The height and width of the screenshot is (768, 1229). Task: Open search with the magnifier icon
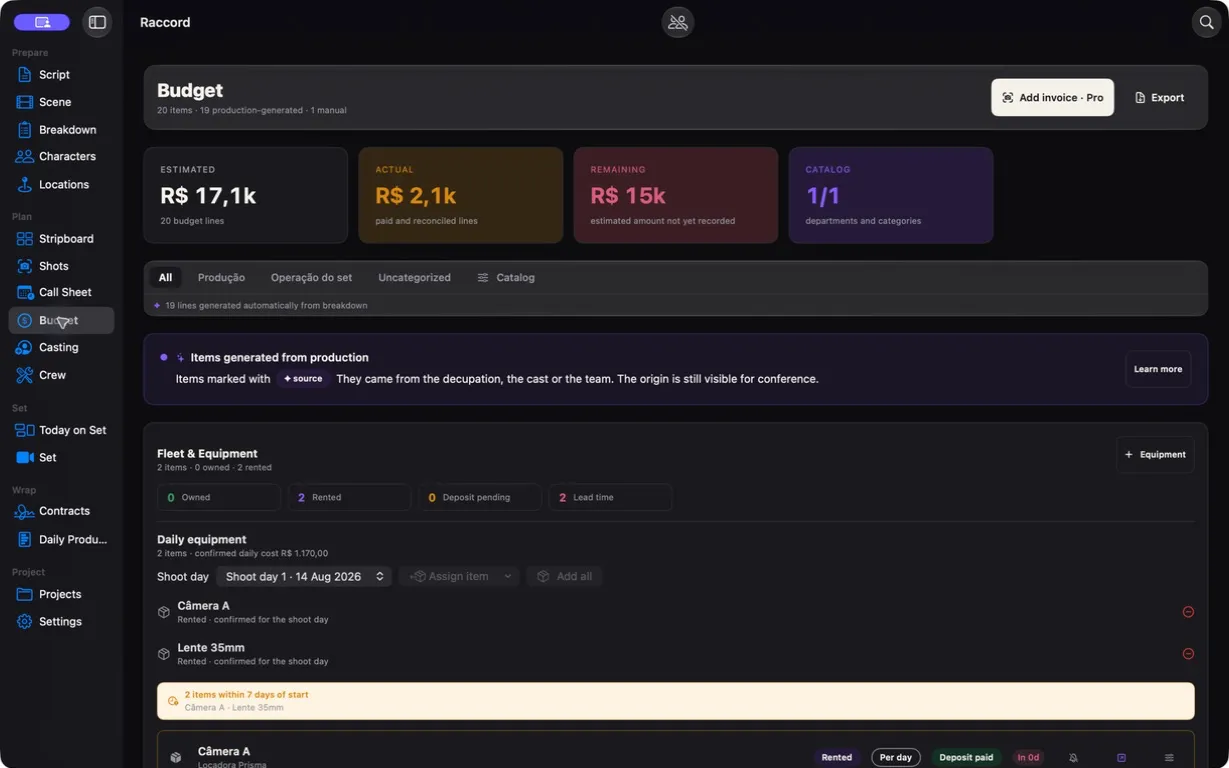point(1207,22)
